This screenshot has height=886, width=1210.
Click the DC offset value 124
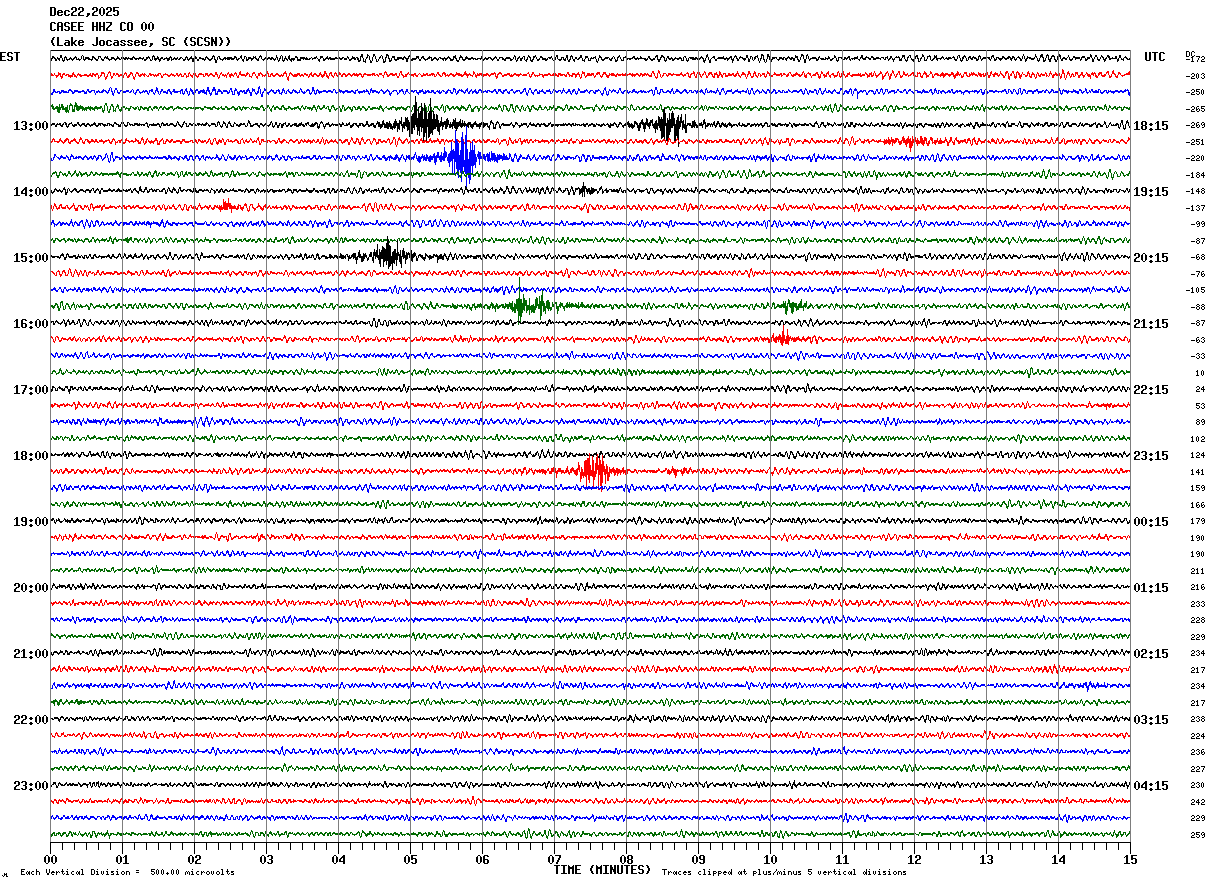click(x=1198, y=455)
